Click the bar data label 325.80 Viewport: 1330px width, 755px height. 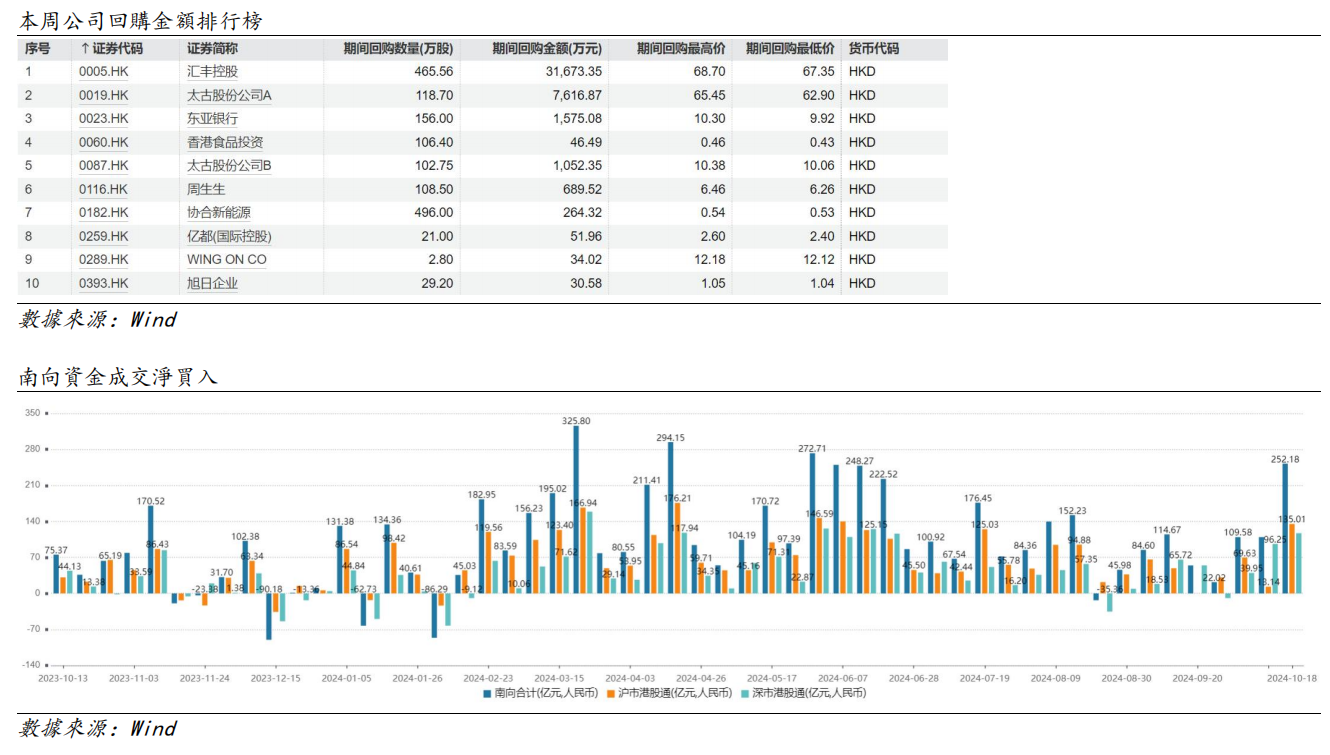click(576, 421)
